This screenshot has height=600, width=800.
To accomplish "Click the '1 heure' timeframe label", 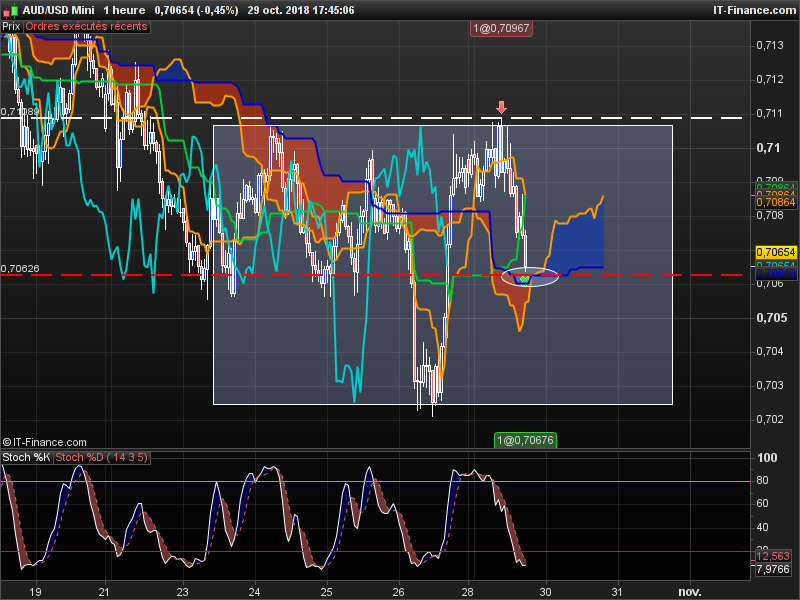I will coord(124,10).
